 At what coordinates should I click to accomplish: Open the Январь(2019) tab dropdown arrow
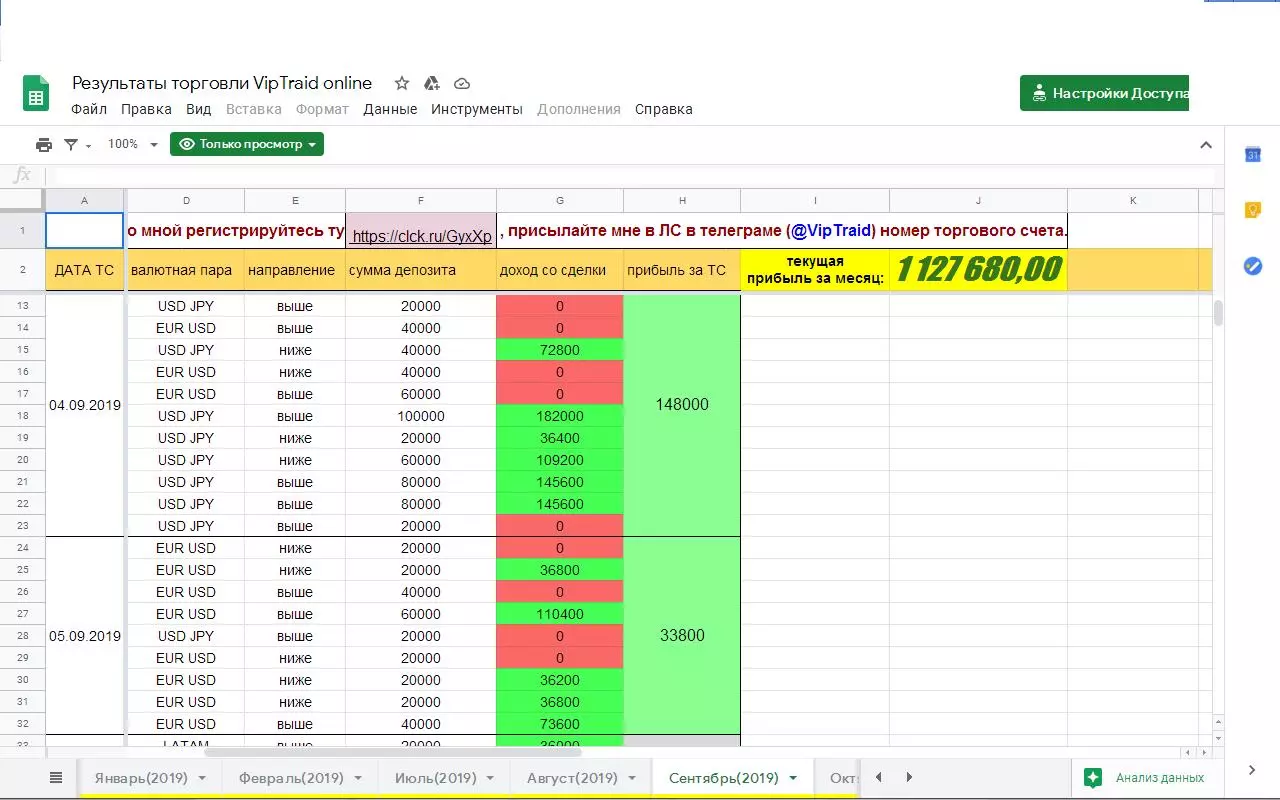[202, 778]
